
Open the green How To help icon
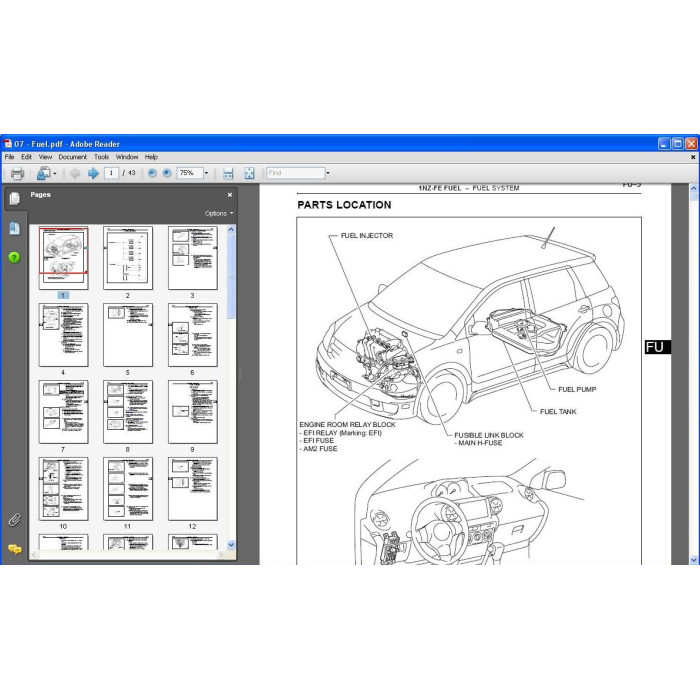point(14,257)
